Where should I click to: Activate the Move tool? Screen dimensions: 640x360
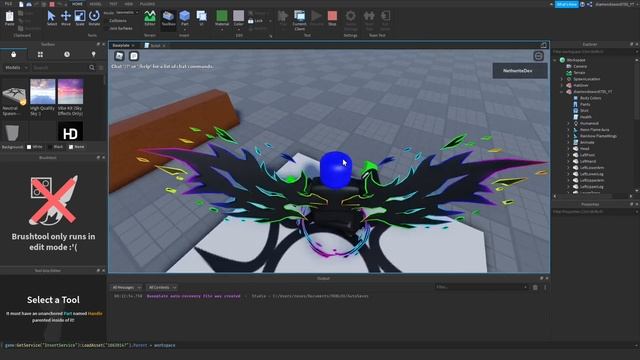click(66, 18)
